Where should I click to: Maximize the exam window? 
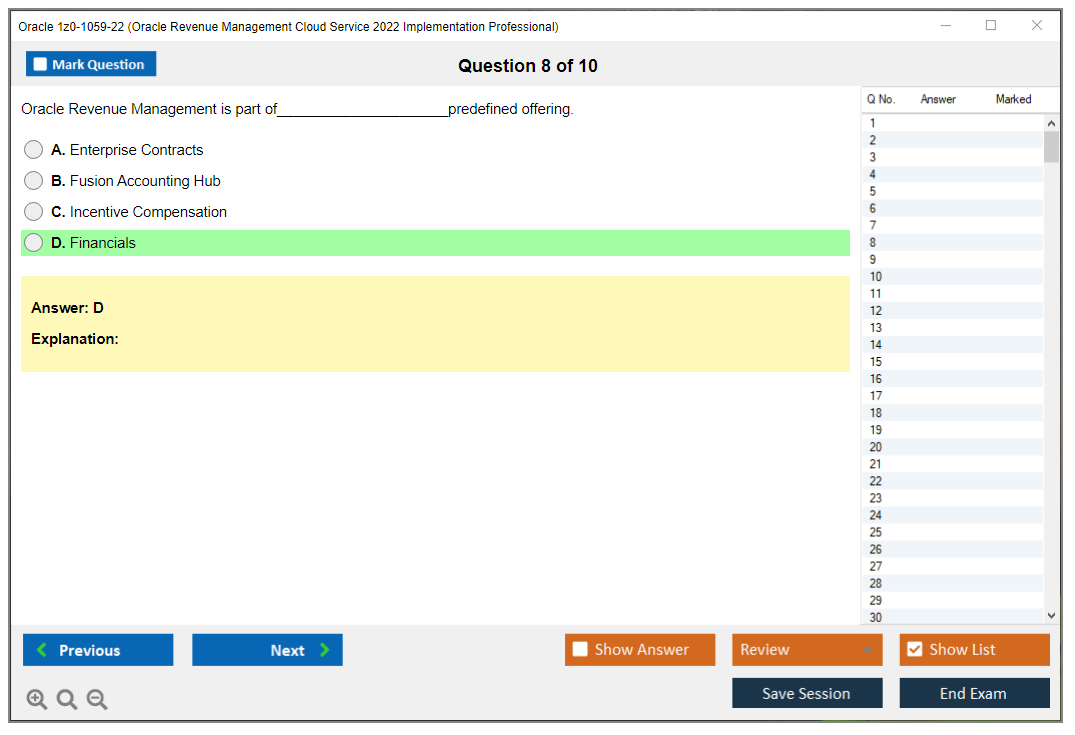coord(991,26)
